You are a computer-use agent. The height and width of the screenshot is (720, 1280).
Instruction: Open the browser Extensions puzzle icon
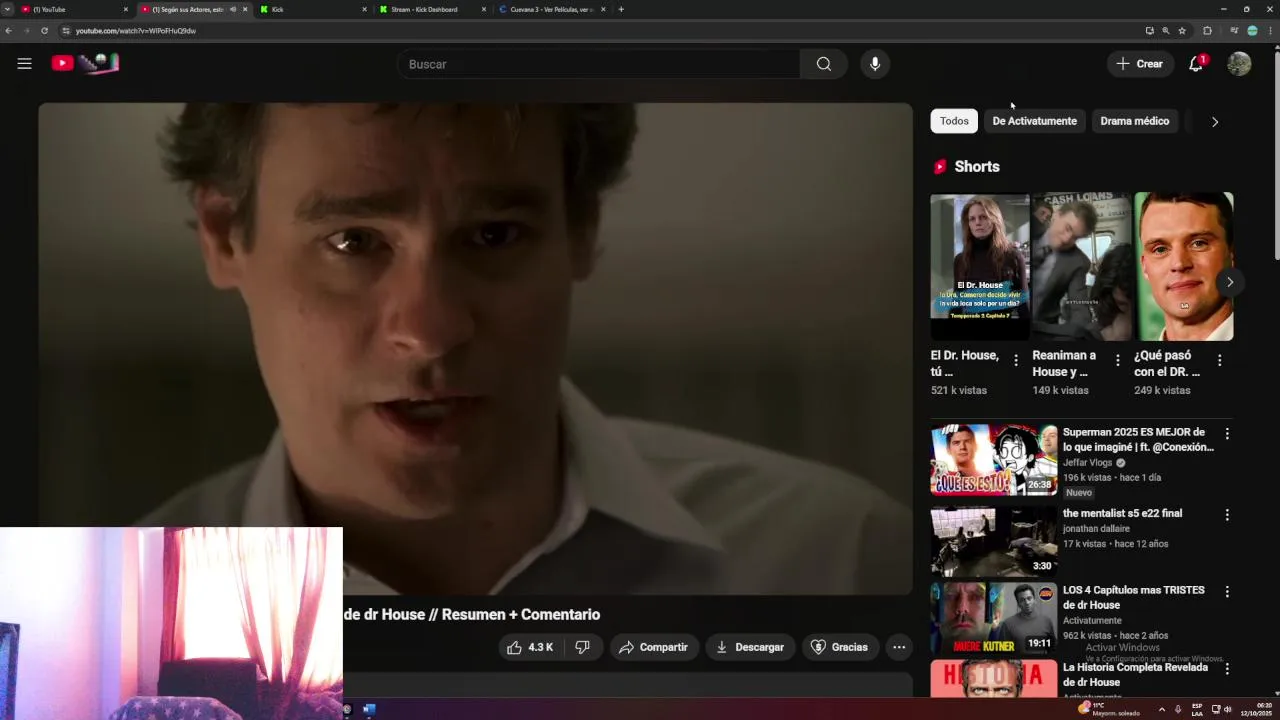[x=1207, y=31]
